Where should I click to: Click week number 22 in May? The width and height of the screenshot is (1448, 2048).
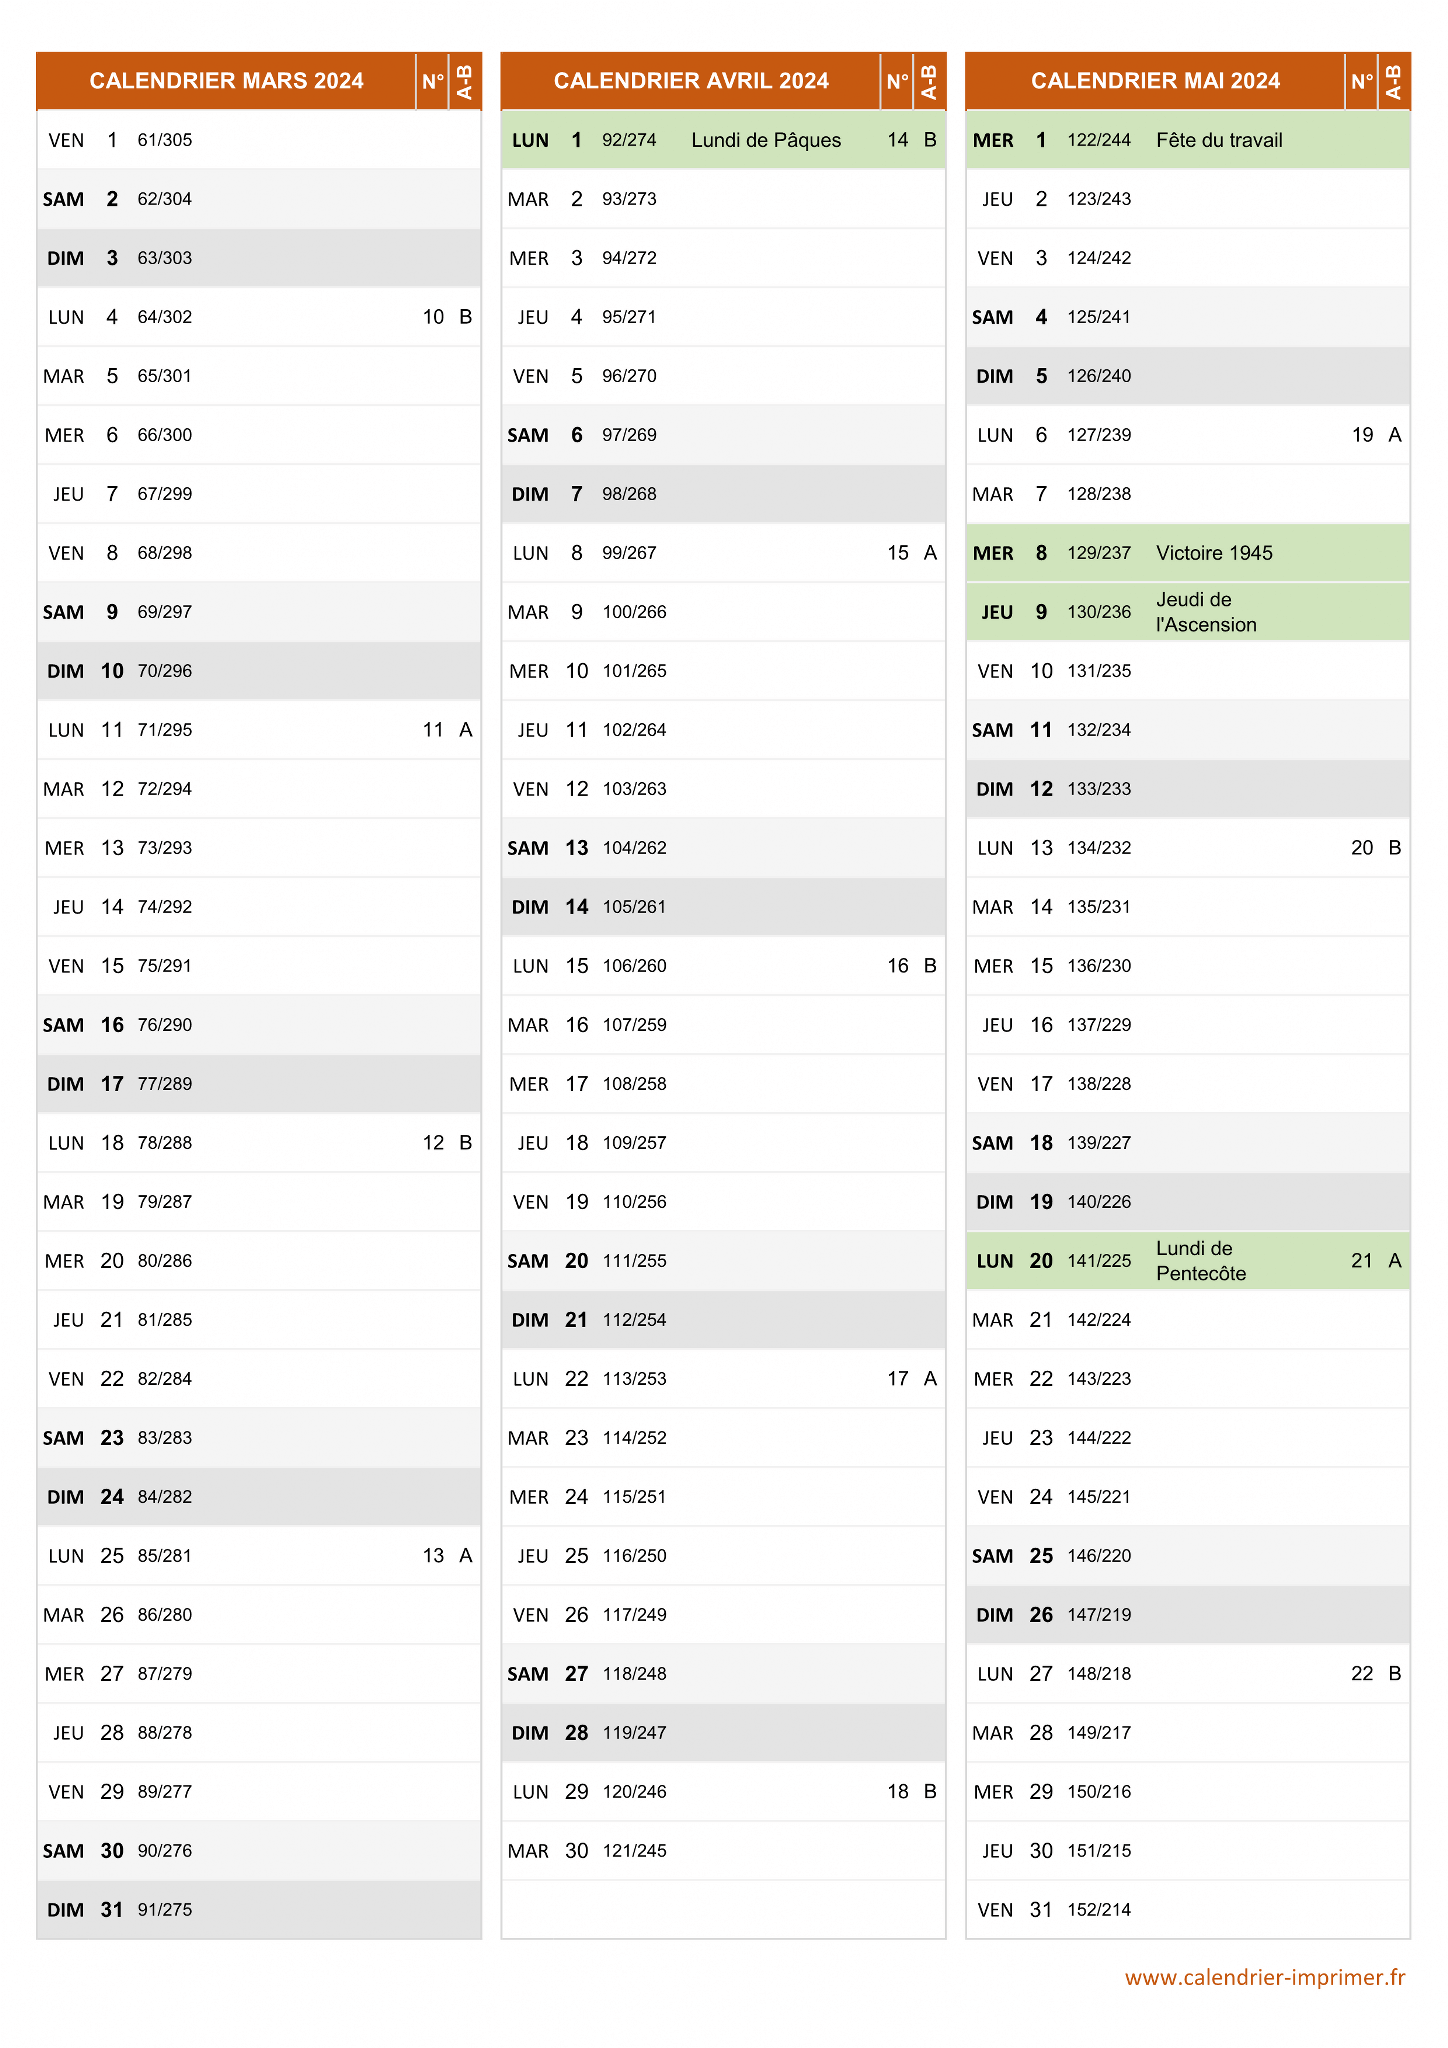click(1362, 1674)
